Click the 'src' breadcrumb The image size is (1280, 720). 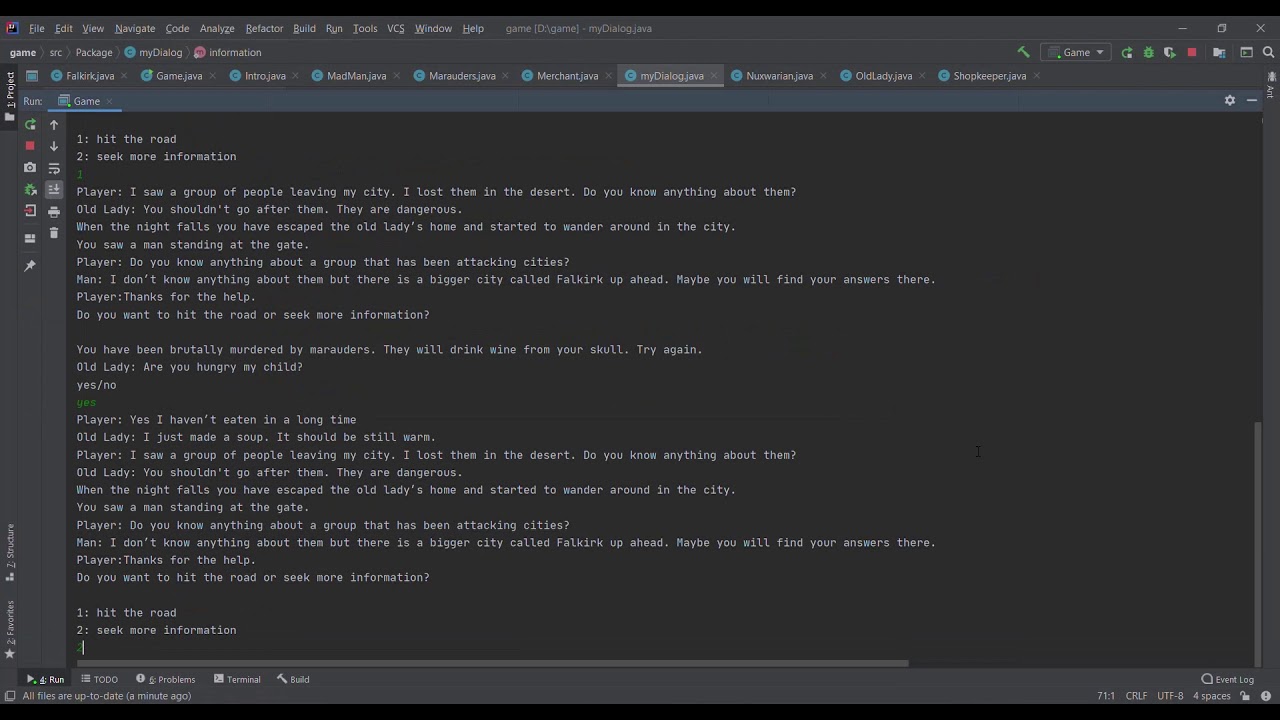tap(56, 52)
